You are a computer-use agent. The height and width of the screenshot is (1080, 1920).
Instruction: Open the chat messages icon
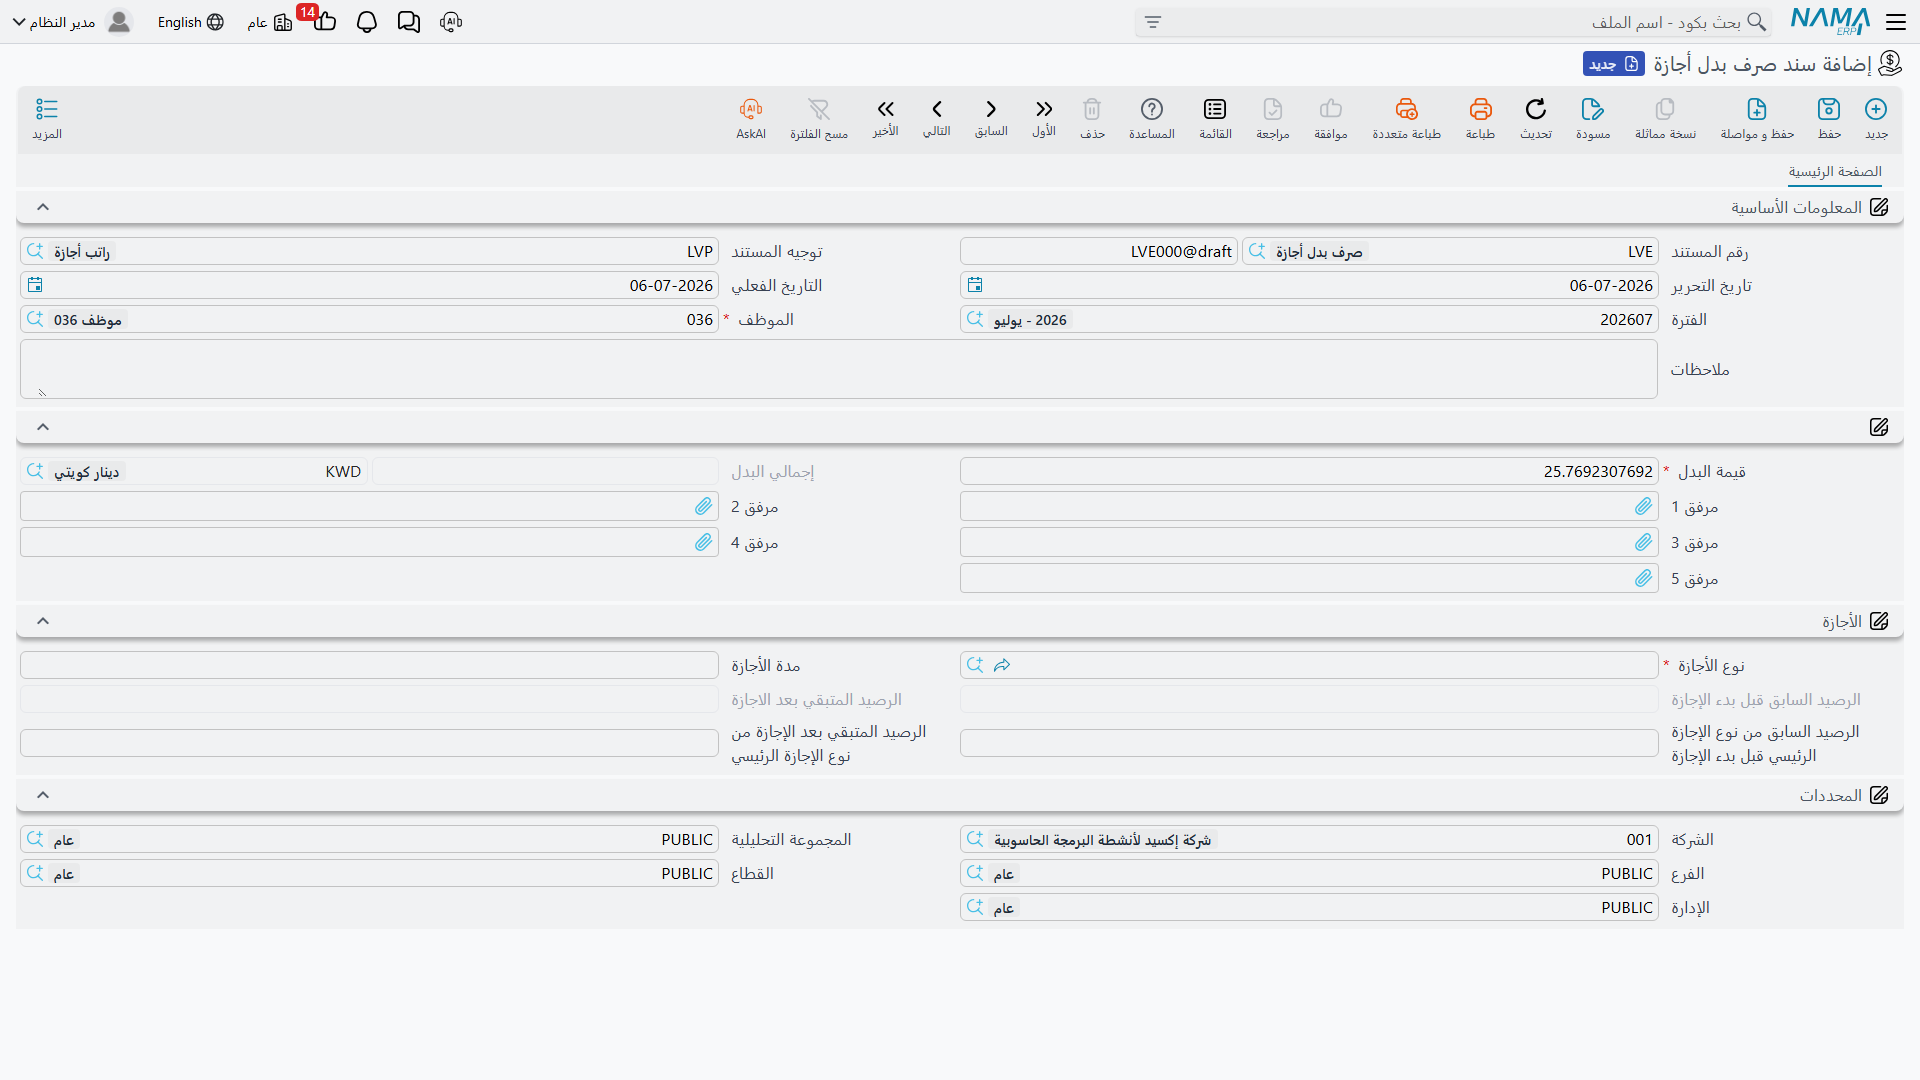[409, 22]
